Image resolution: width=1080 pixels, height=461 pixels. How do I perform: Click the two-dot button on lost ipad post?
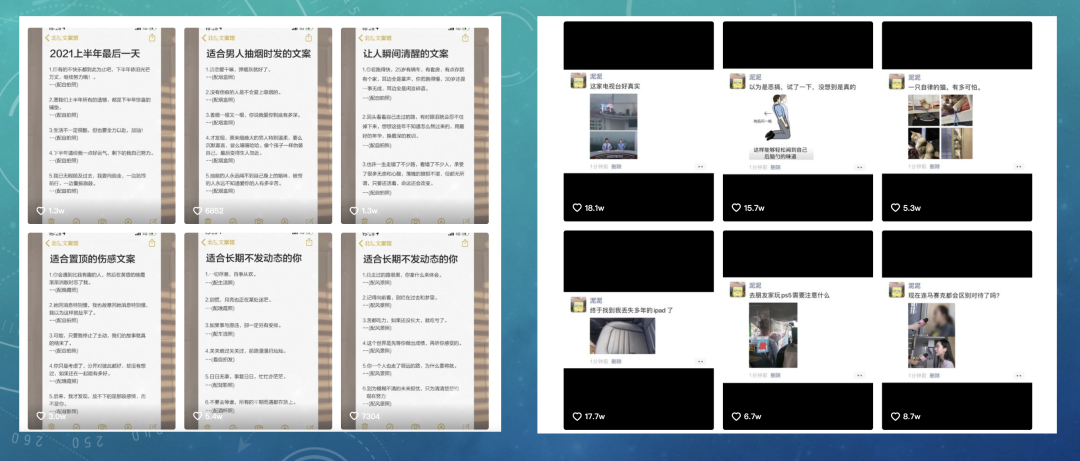pos(700,361)
